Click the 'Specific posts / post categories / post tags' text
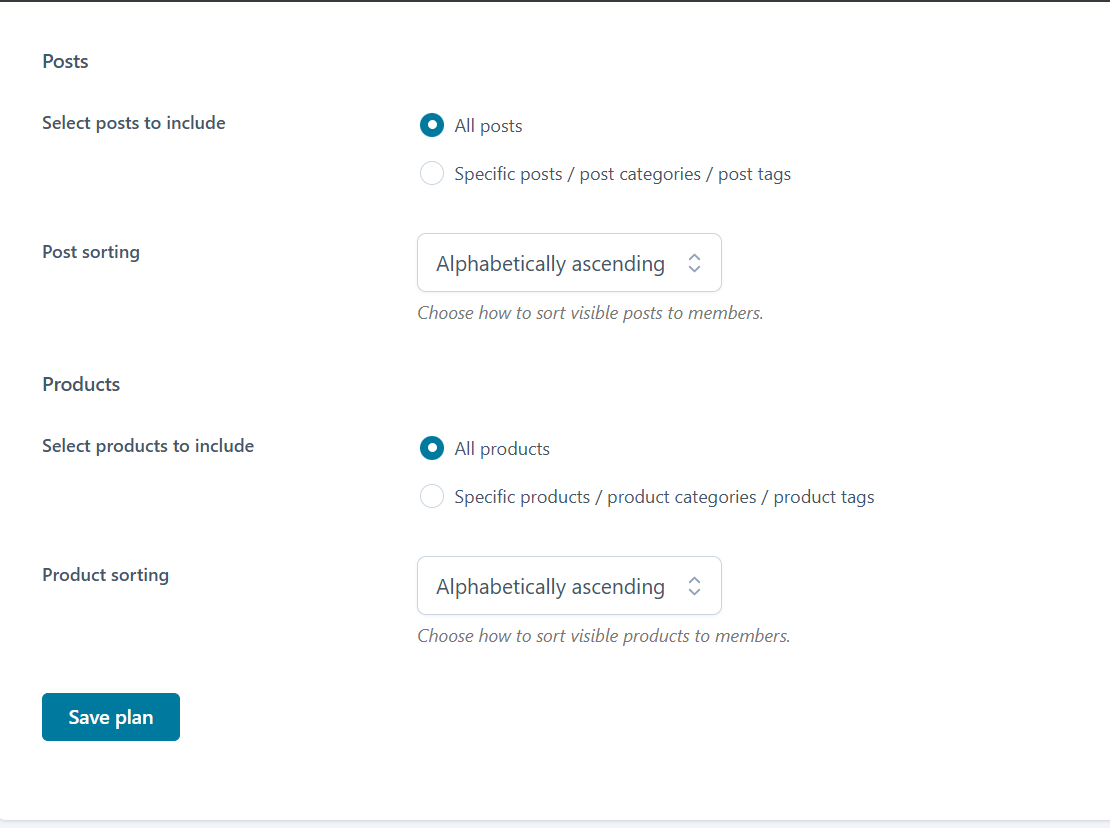Image resolution: width=1110 pixels, height=828 pixels. (x=622, y=174)
